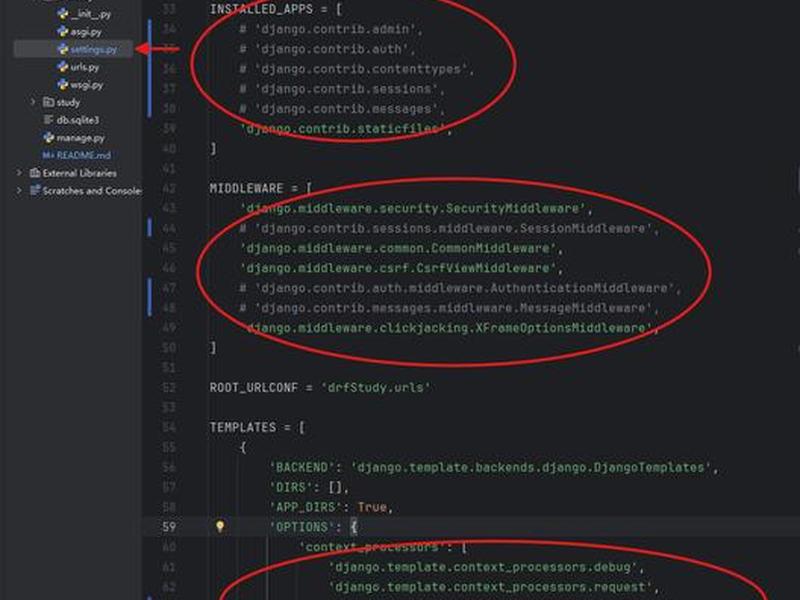Click the 'APP_DIRS' key
The width and height of the screenshot is (800, 600).
(x=306, y=507)
